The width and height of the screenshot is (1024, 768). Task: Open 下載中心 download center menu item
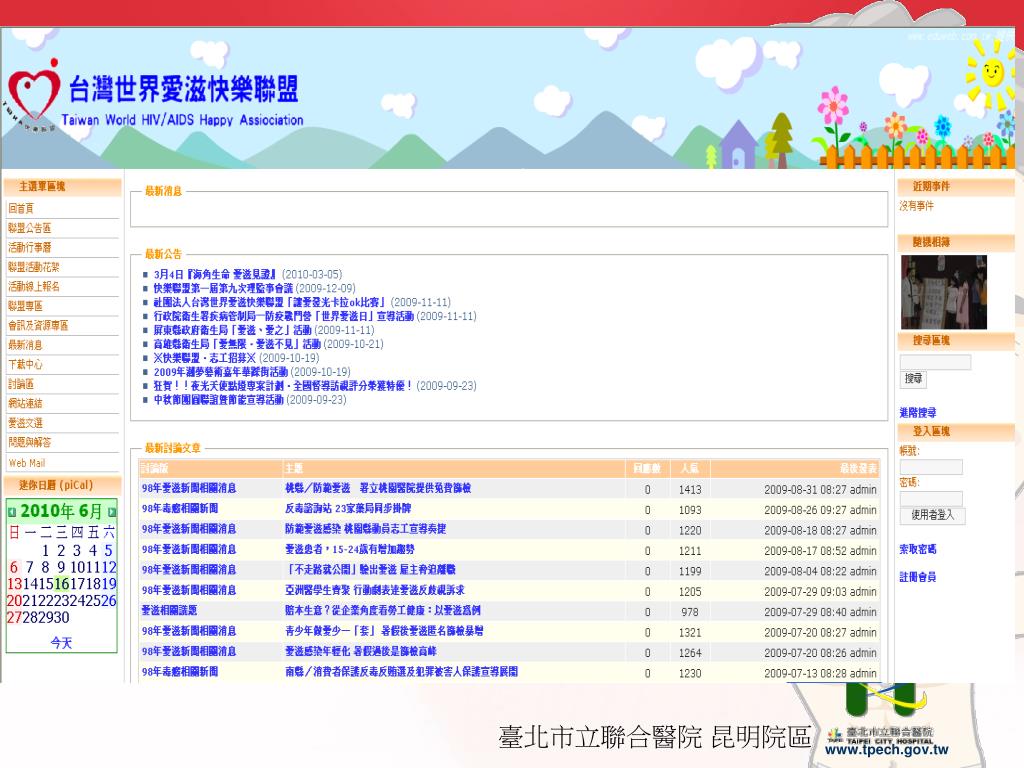[x=26, y=364]
